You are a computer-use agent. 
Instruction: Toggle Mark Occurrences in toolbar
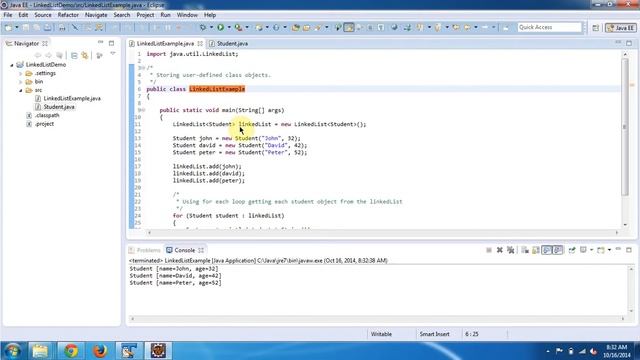coord(349,27)
